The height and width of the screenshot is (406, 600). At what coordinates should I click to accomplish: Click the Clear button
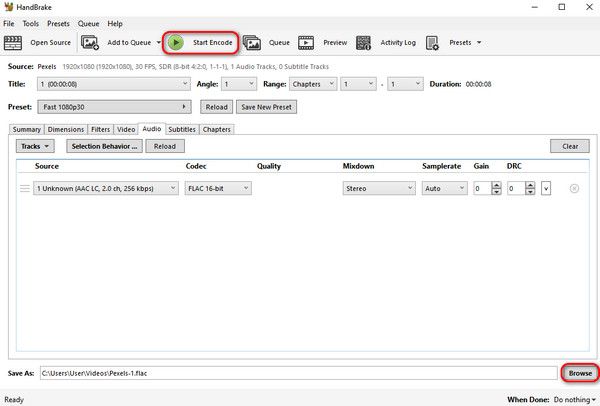tap(570, 146)
